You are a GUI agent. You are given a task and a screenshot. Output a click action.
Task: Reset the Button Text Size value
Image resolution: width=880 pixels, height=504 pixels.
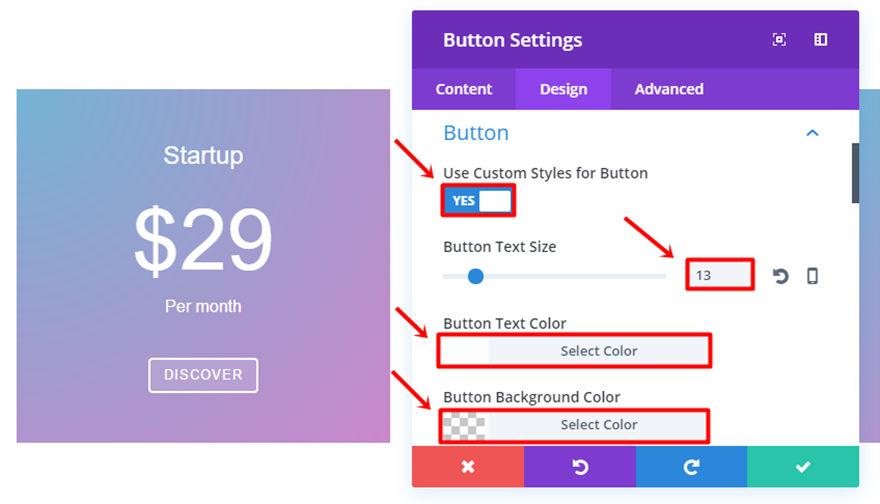point(780,276)
